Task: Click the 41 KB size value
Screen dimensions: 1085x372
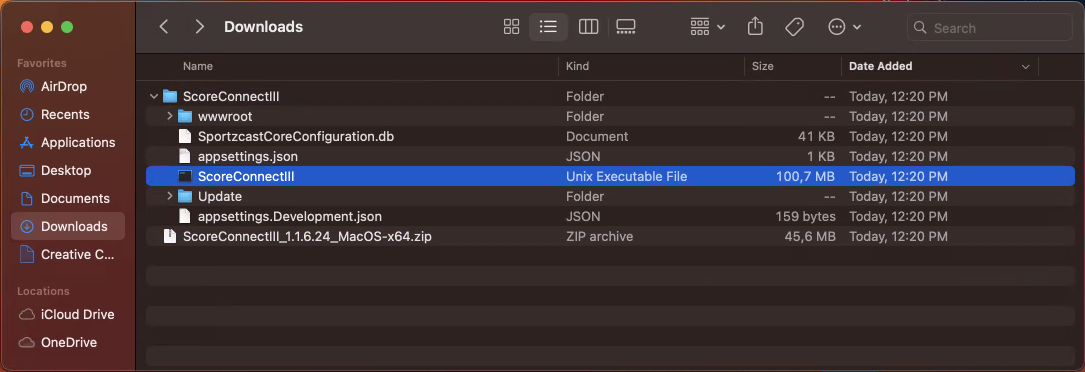Action: pyautogui.click(x=816, y=136)
